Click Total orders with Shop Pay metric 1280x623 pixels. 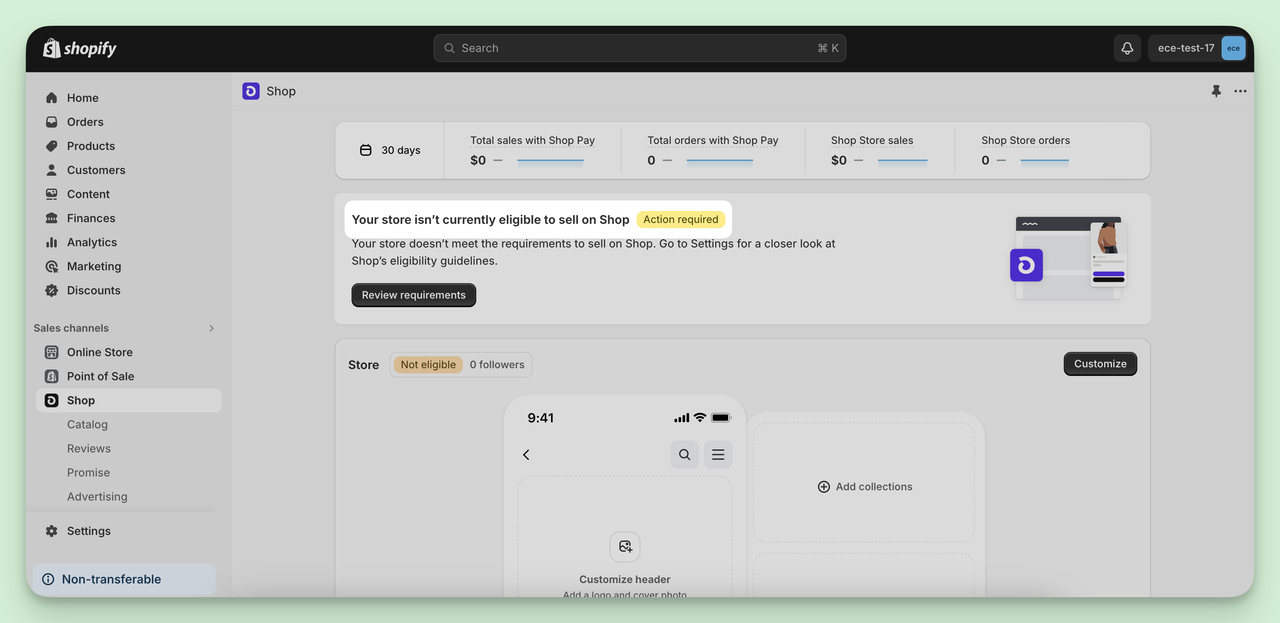click(x=712, y=151)
